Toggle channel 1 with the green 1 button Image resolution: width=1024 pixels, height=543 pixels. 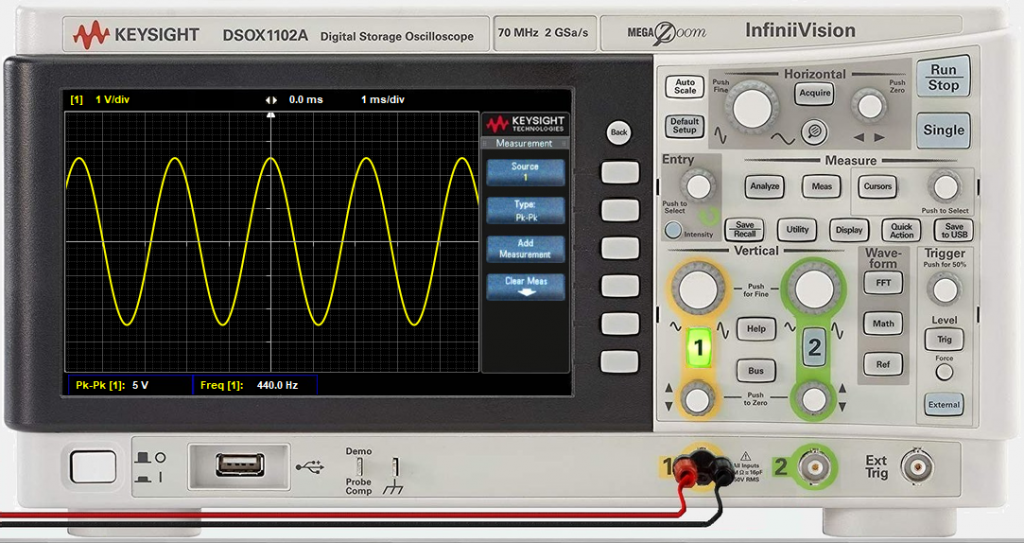[699, 347]
